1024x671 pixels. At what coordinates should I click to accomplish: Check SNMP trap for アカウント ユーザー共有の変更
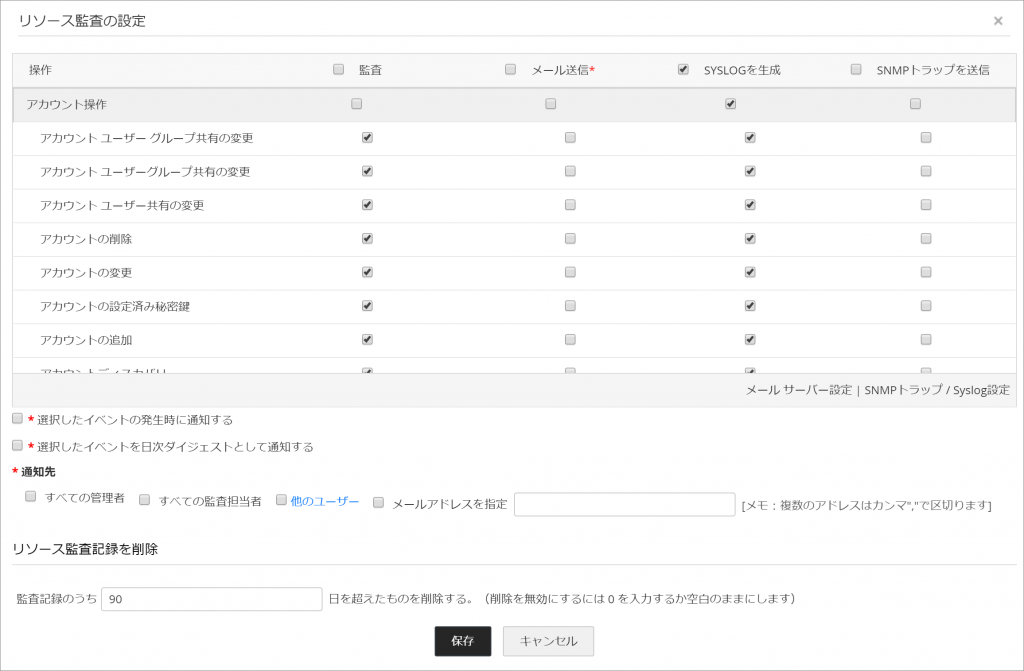point(926,205)
